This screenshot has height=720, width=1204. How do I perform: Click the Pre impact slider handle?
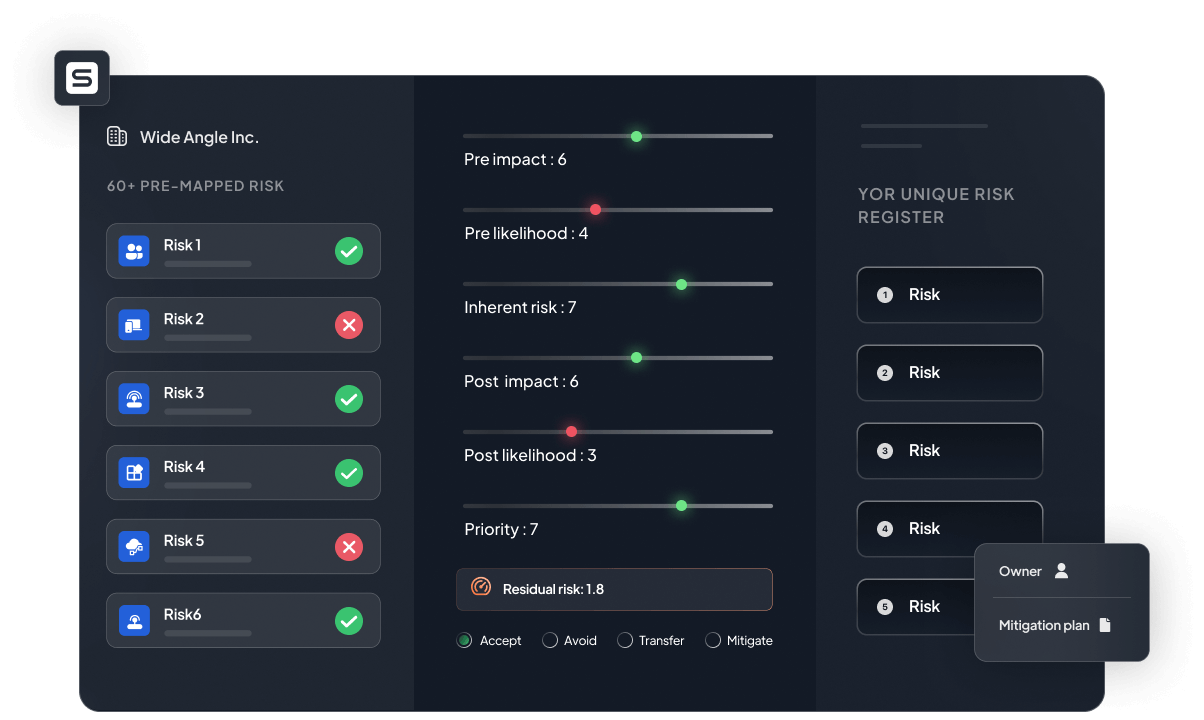click(636, 136)
